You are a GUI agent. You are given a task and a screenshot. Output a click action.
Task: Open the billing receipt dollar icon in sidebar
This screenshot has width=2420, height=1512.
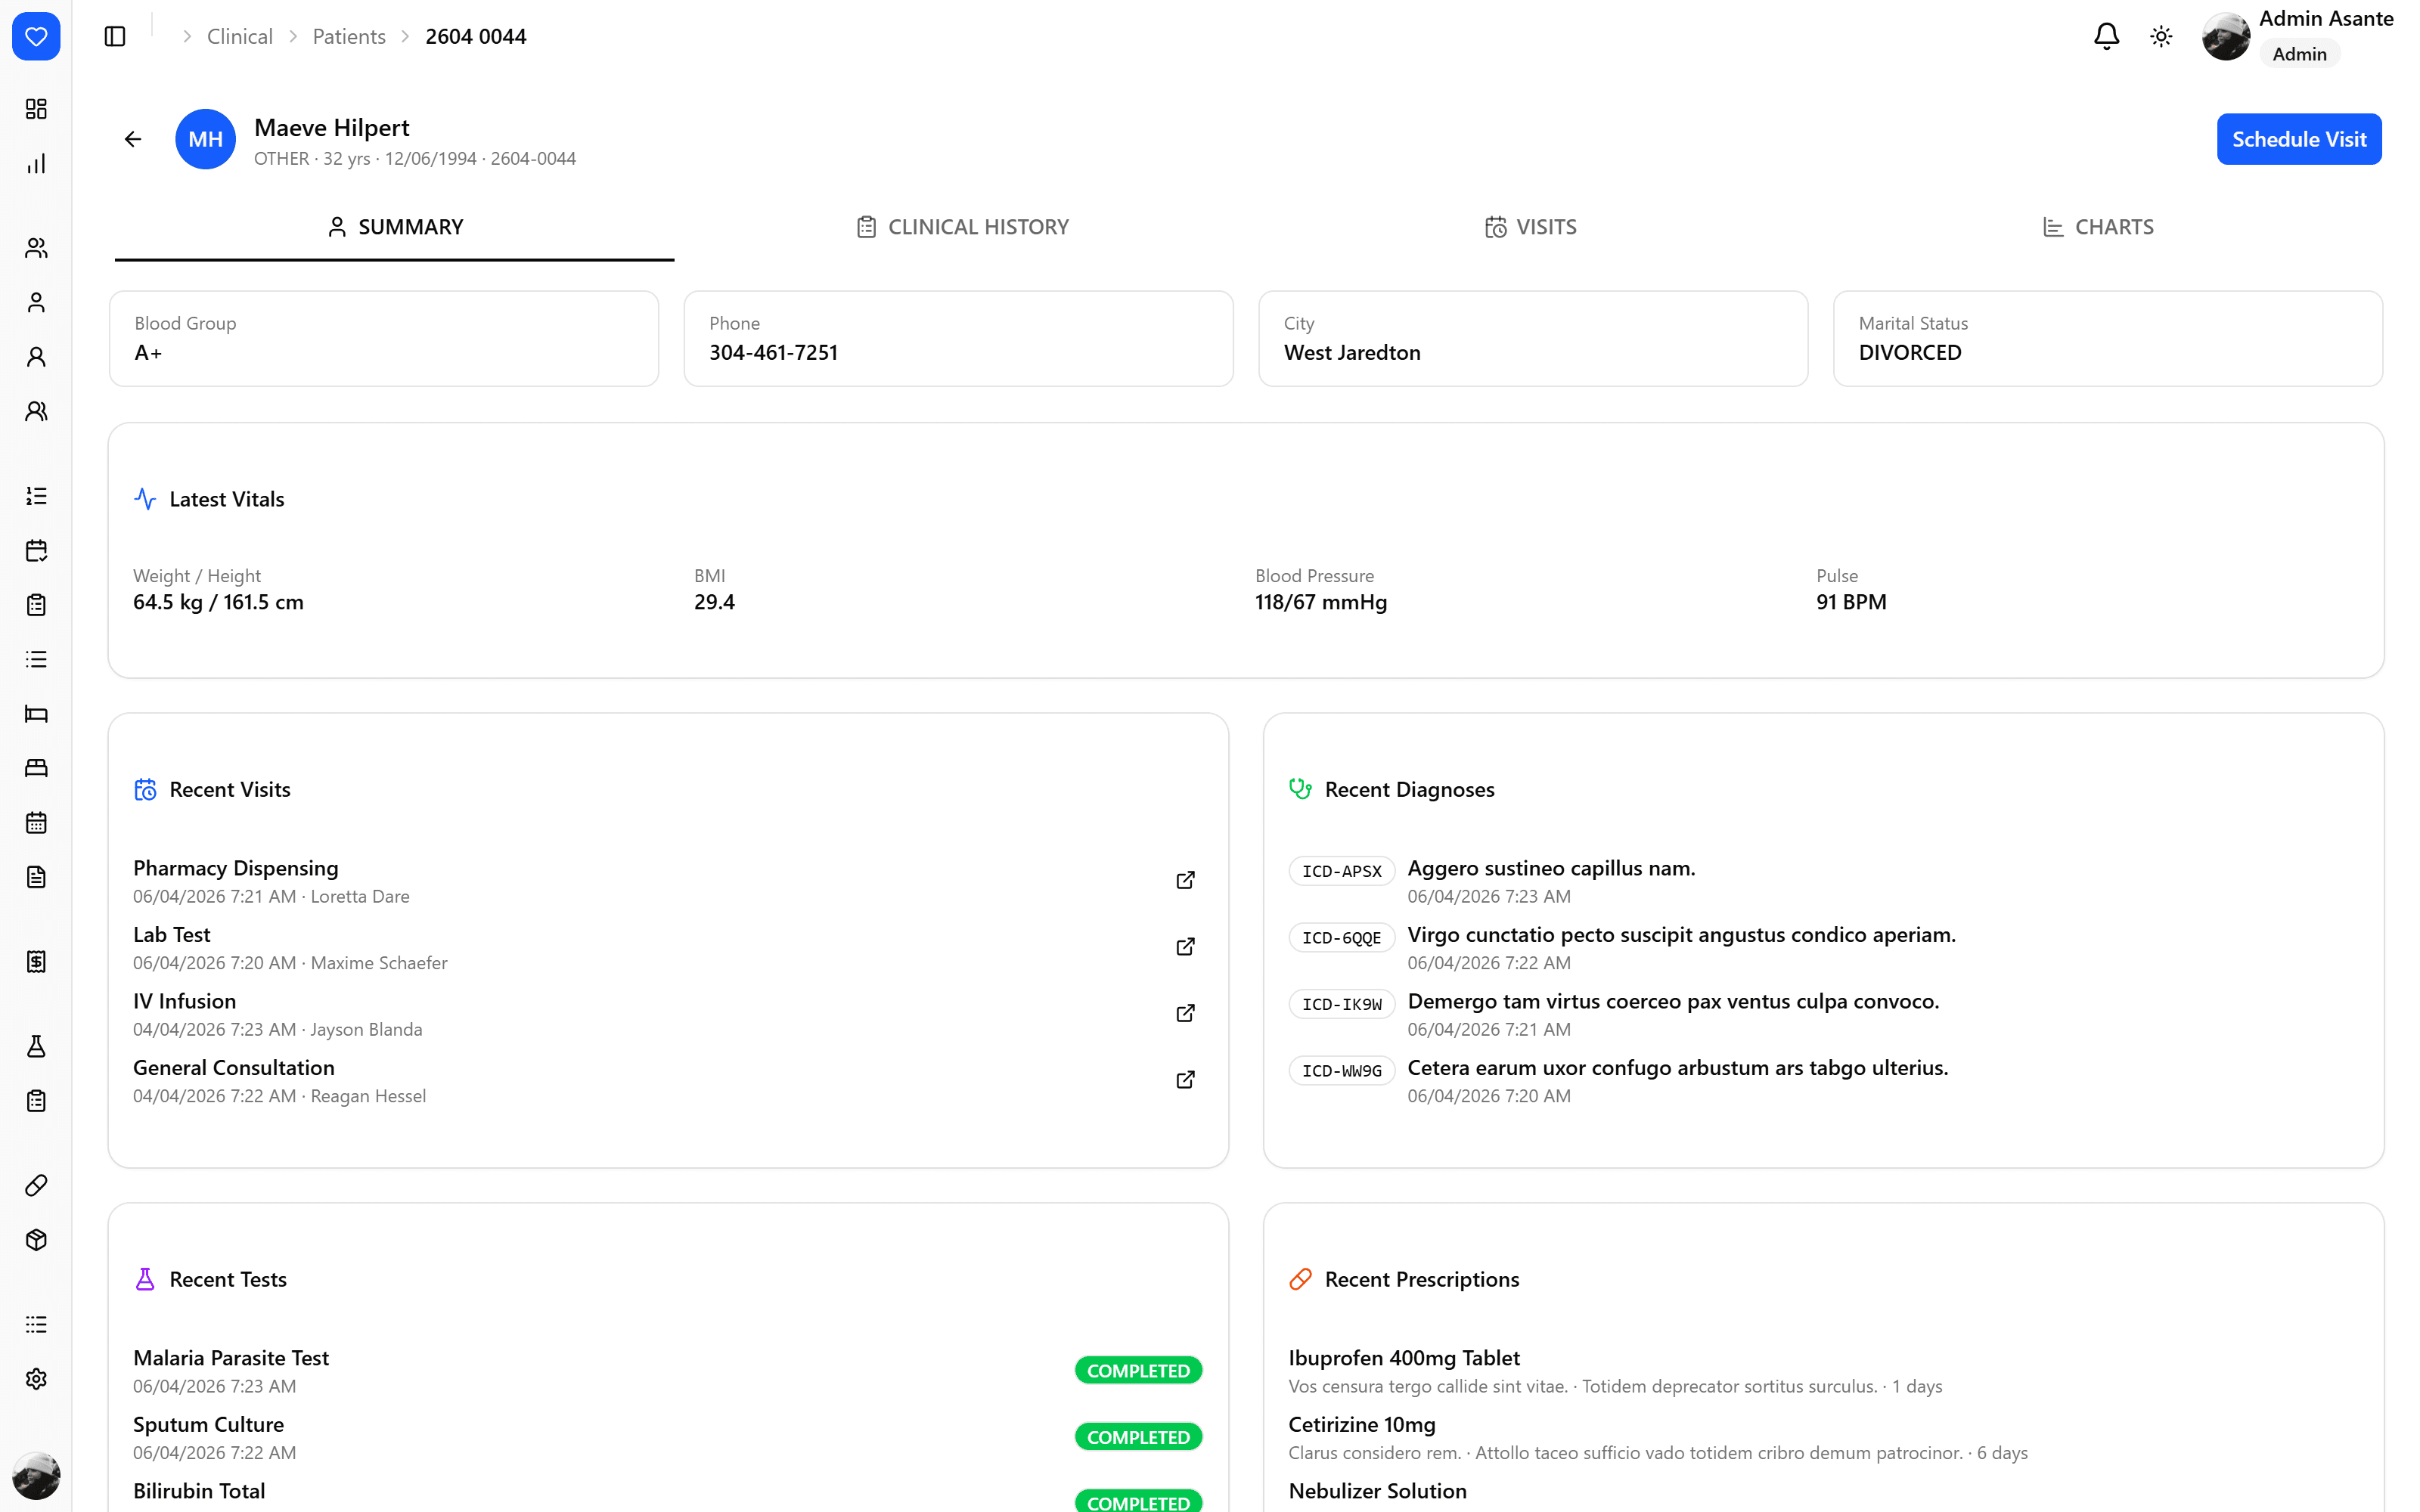pyautogui.click(x=36, y=962)
